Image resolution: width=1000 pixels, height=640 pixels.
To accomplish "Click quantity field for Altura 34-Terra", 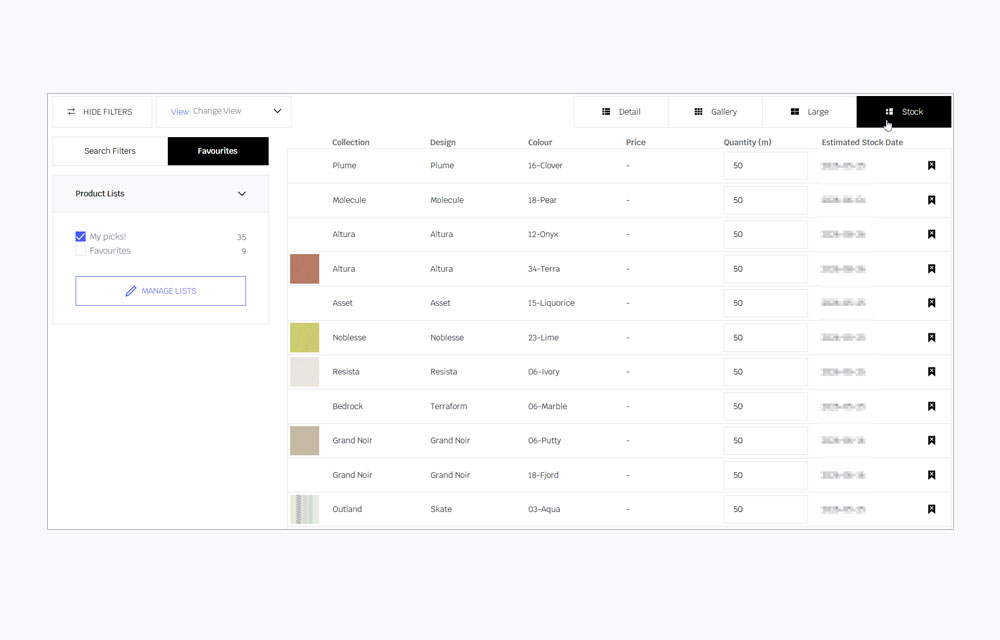I will (x=765, y=269).
